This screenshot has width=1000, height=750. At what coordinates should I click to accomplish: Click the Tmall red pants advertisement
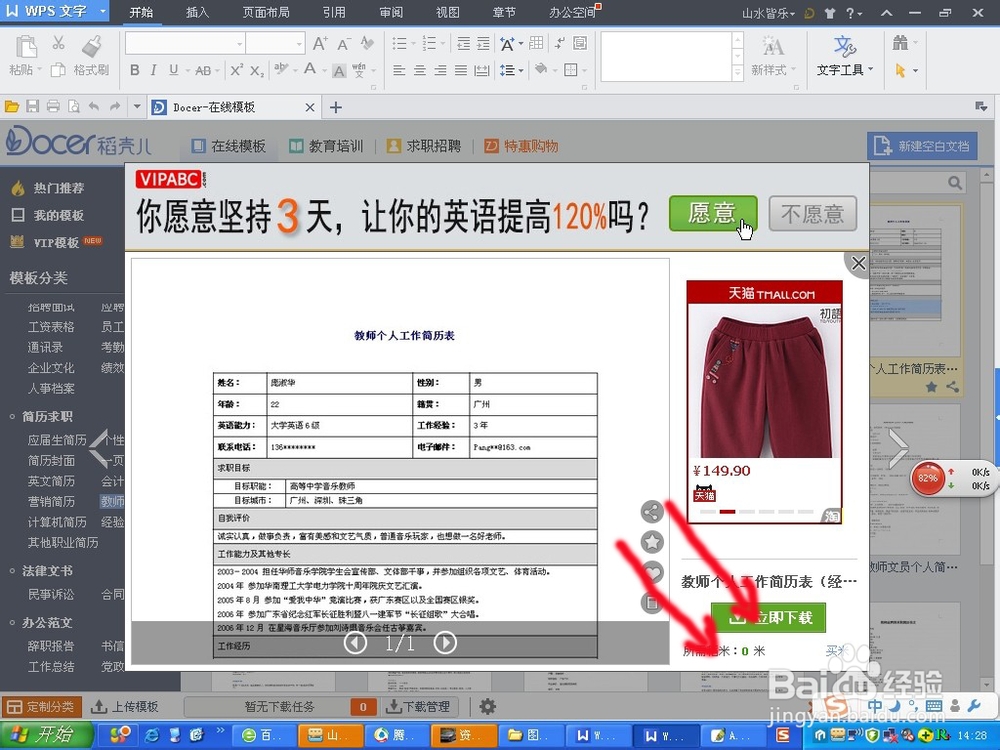coord(764,402)
